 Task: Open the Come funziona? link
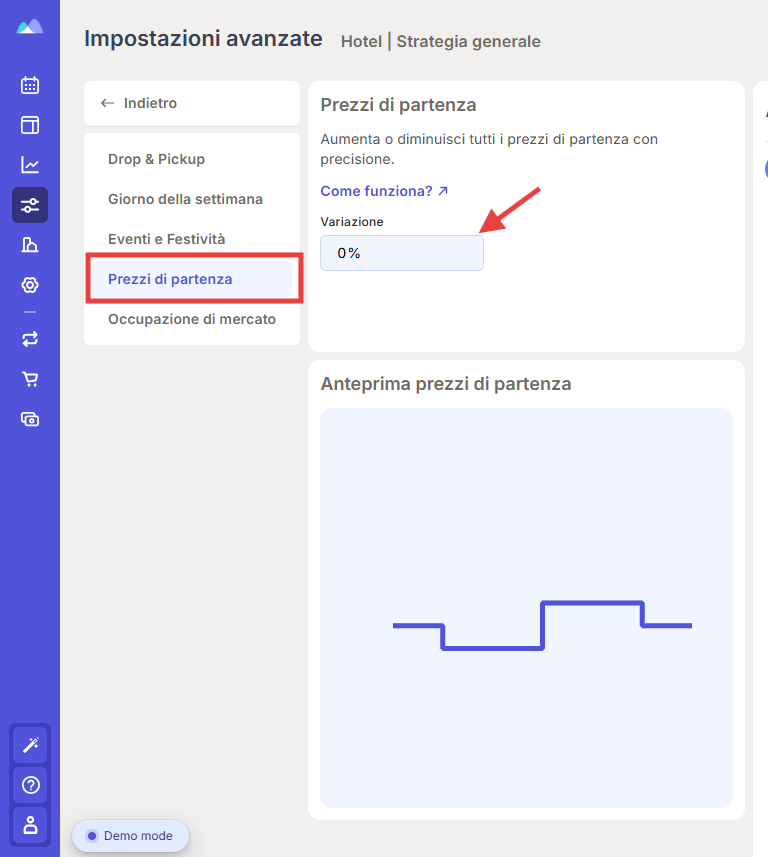(x=384, y=191)
